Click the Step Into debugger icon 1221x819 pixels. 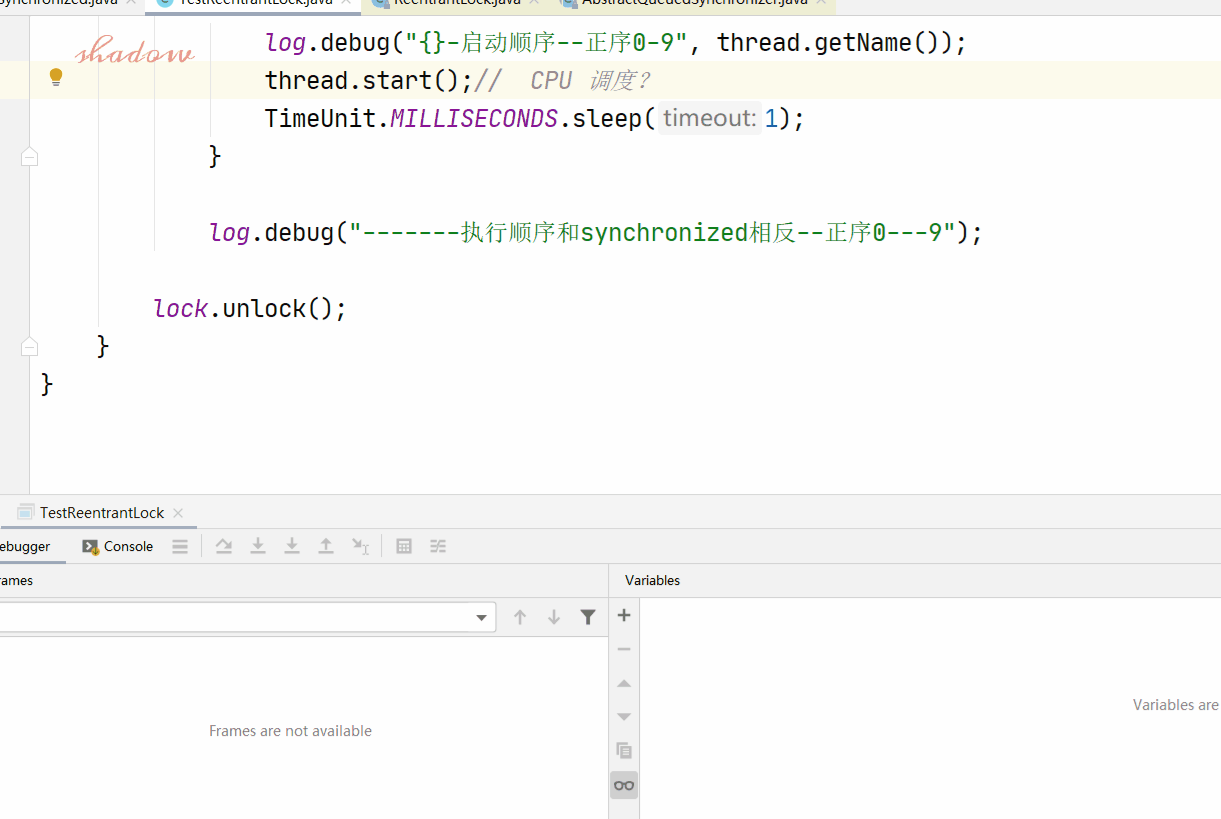point(258,546)
